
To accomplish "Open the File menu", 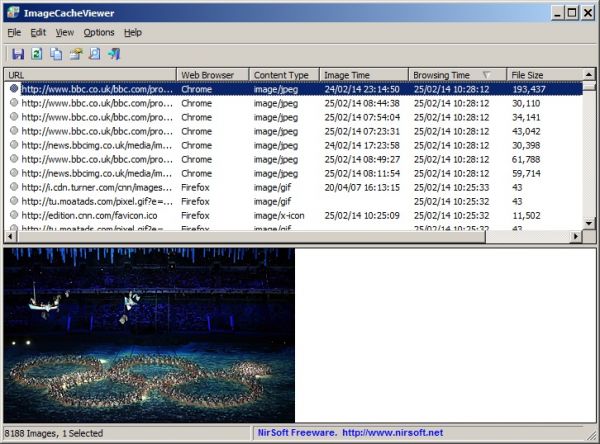I will point(14,32).
